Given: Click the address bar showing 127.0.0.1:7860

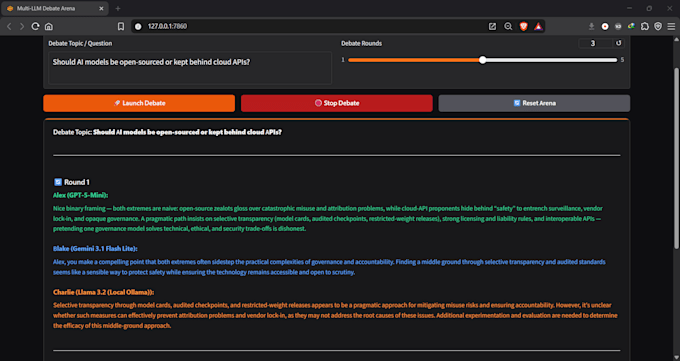Looking at the screenshot, I should [312, 26].
